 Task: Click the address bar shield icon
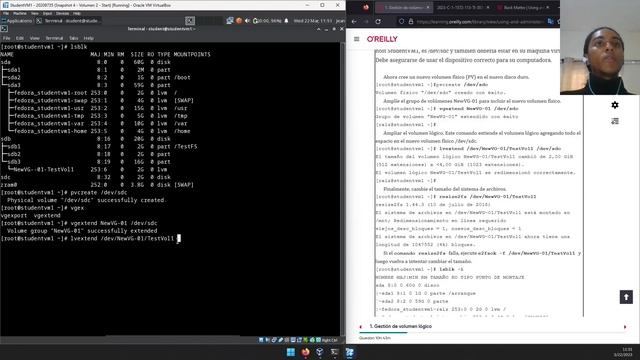(402, 21)
